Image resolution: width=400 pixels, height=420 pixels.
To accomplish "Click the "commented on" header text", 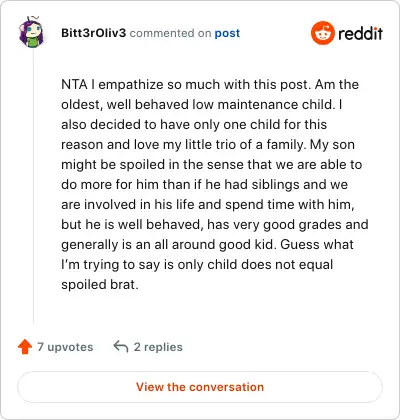I will [170, 33].
